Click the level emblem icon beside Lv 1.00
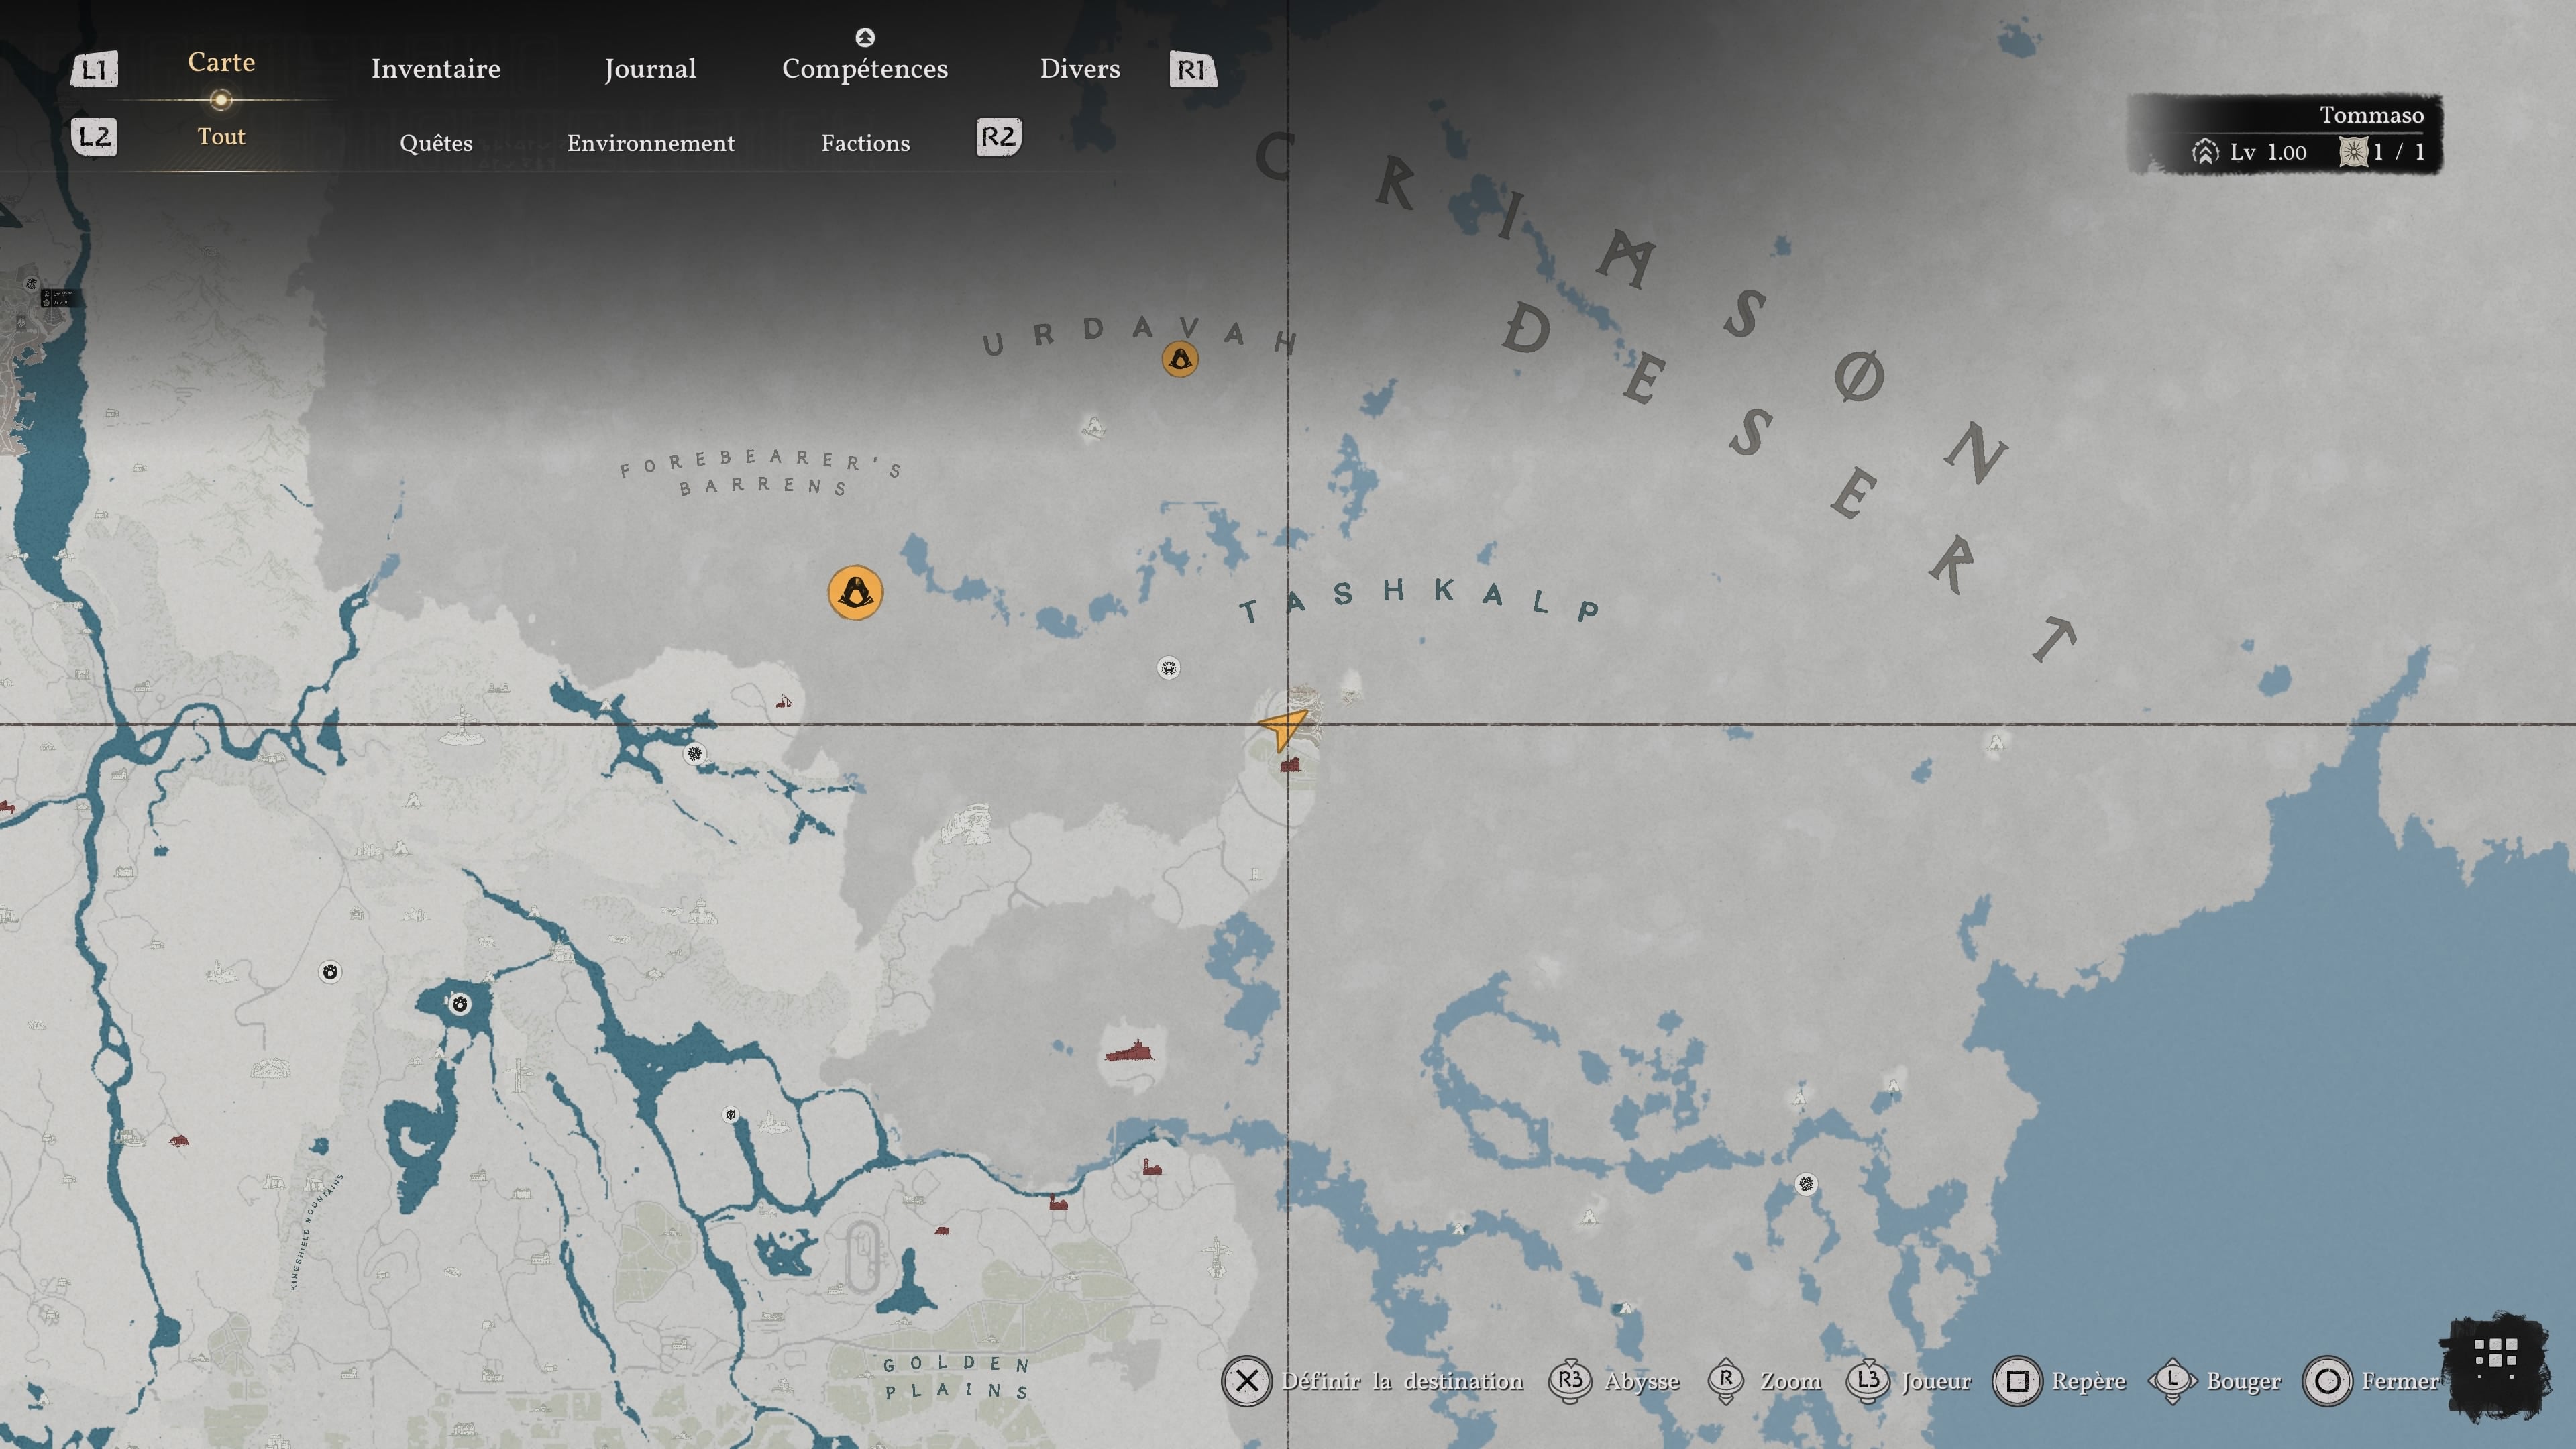Screen dimensions: 2576x1449 pos(2205,152)
